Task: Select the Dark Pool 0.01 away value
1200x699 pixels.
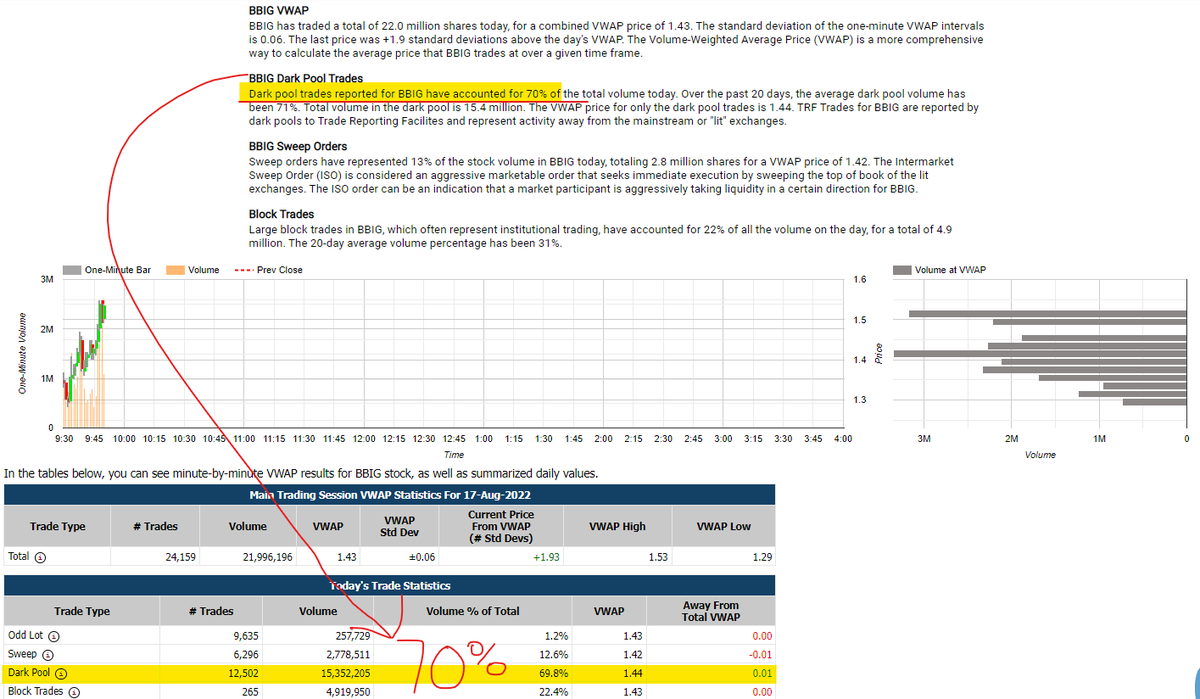Action: coord(761,673)
